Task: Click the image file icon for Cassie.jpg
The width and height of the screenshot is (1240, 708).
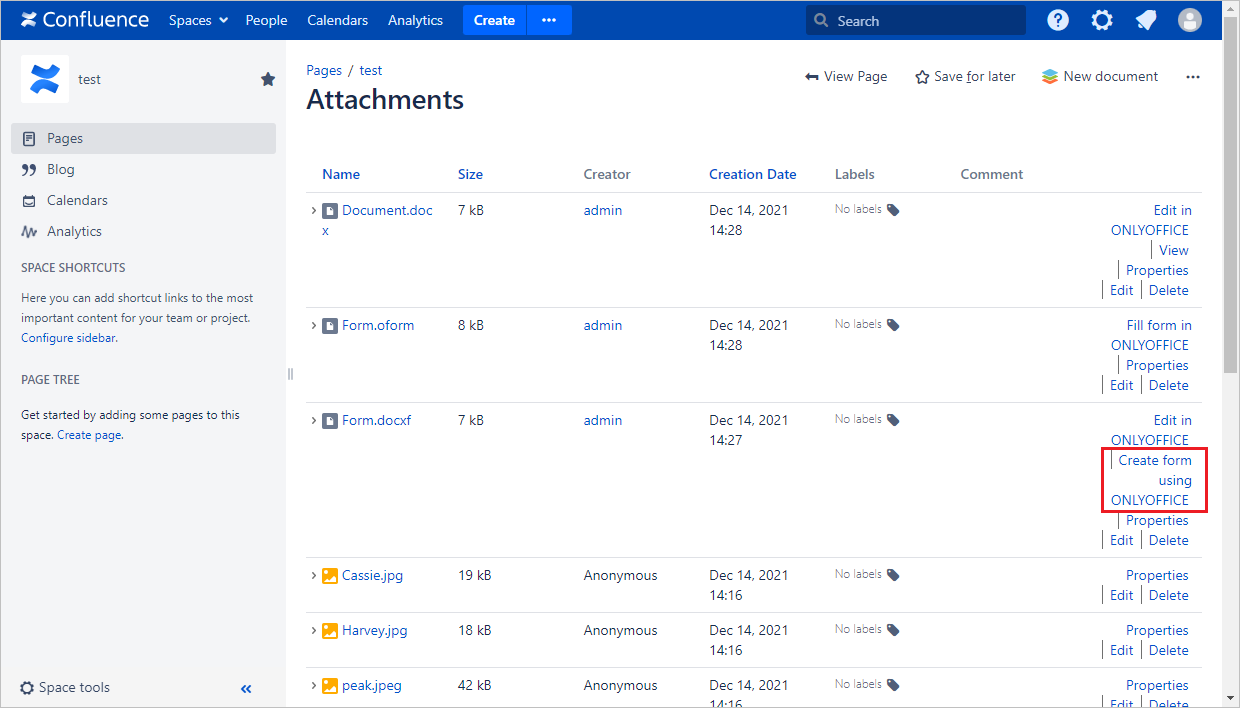Action: [x=329, y=575]
